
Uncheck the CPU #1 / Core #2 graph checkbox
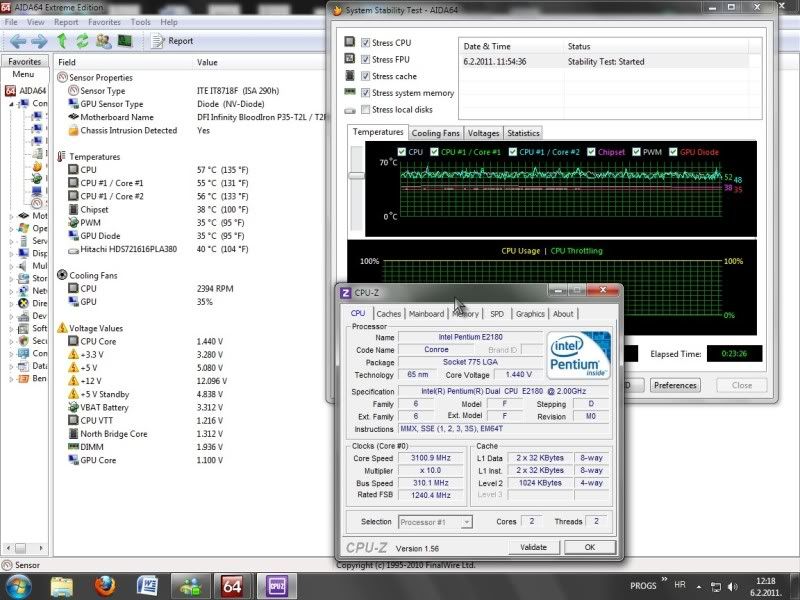pyautogui.click(x=513, y=152)
